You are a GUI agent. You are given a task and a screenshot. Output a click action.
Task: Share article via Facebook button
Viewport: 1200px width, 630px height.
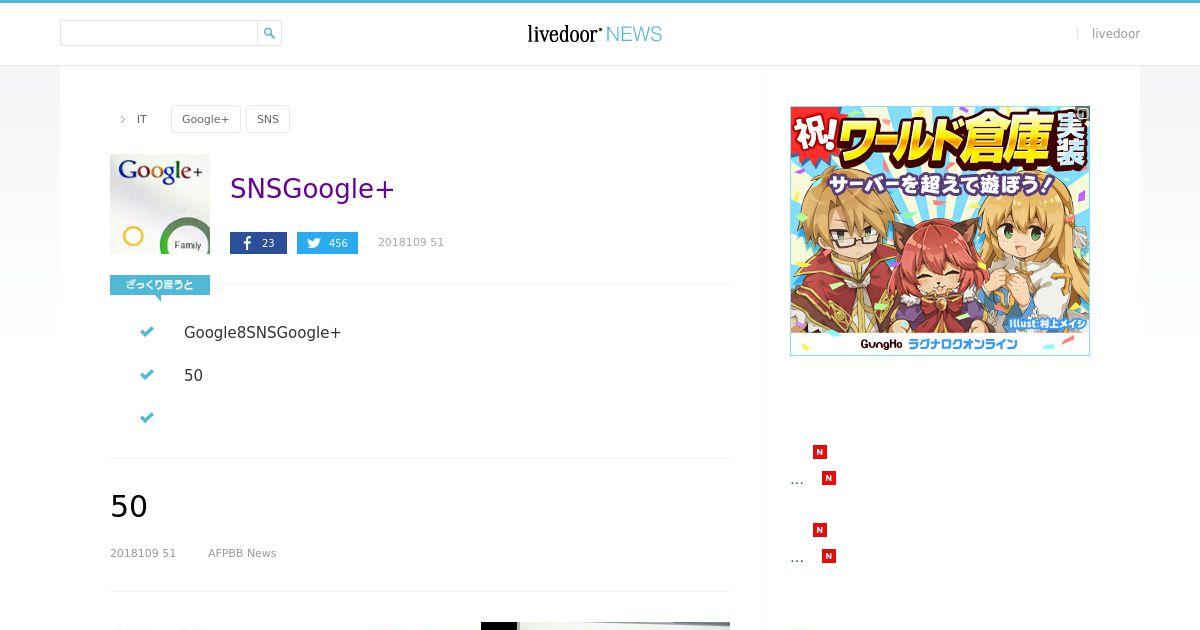pyautogui.click(x=258, y=243)
